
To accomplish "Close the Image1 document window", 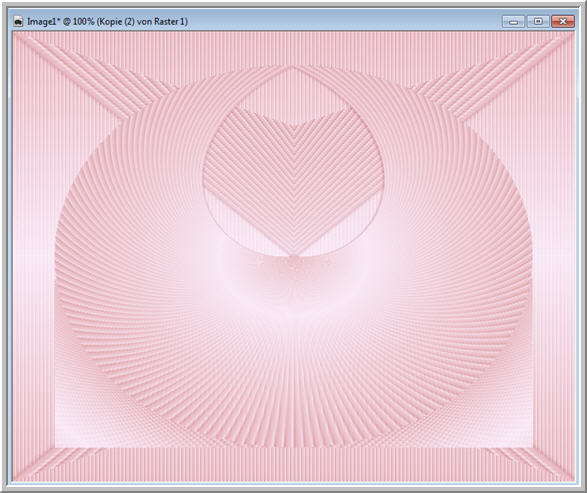I will [563, 21].
